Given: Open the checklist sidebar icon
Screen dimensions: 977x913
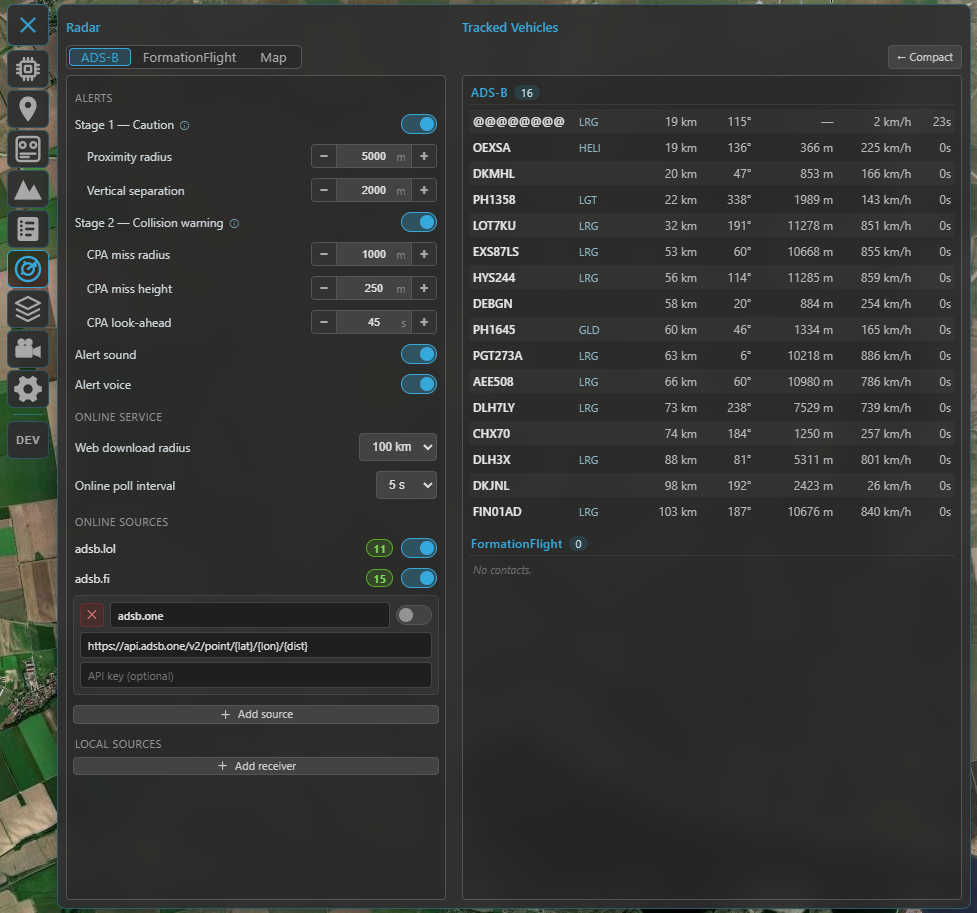Looking at the screenshot, I should tap(28, 229).
